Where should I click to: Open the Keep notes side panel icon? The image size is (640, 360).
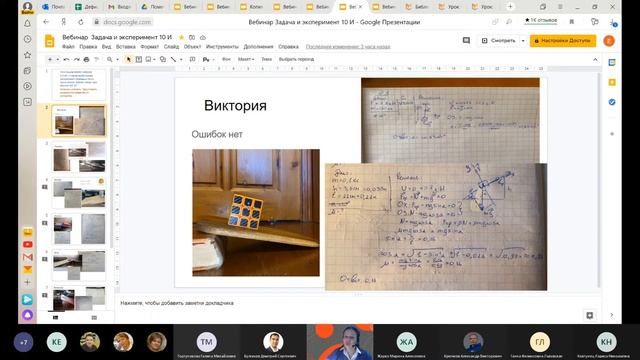coord(612,82)
